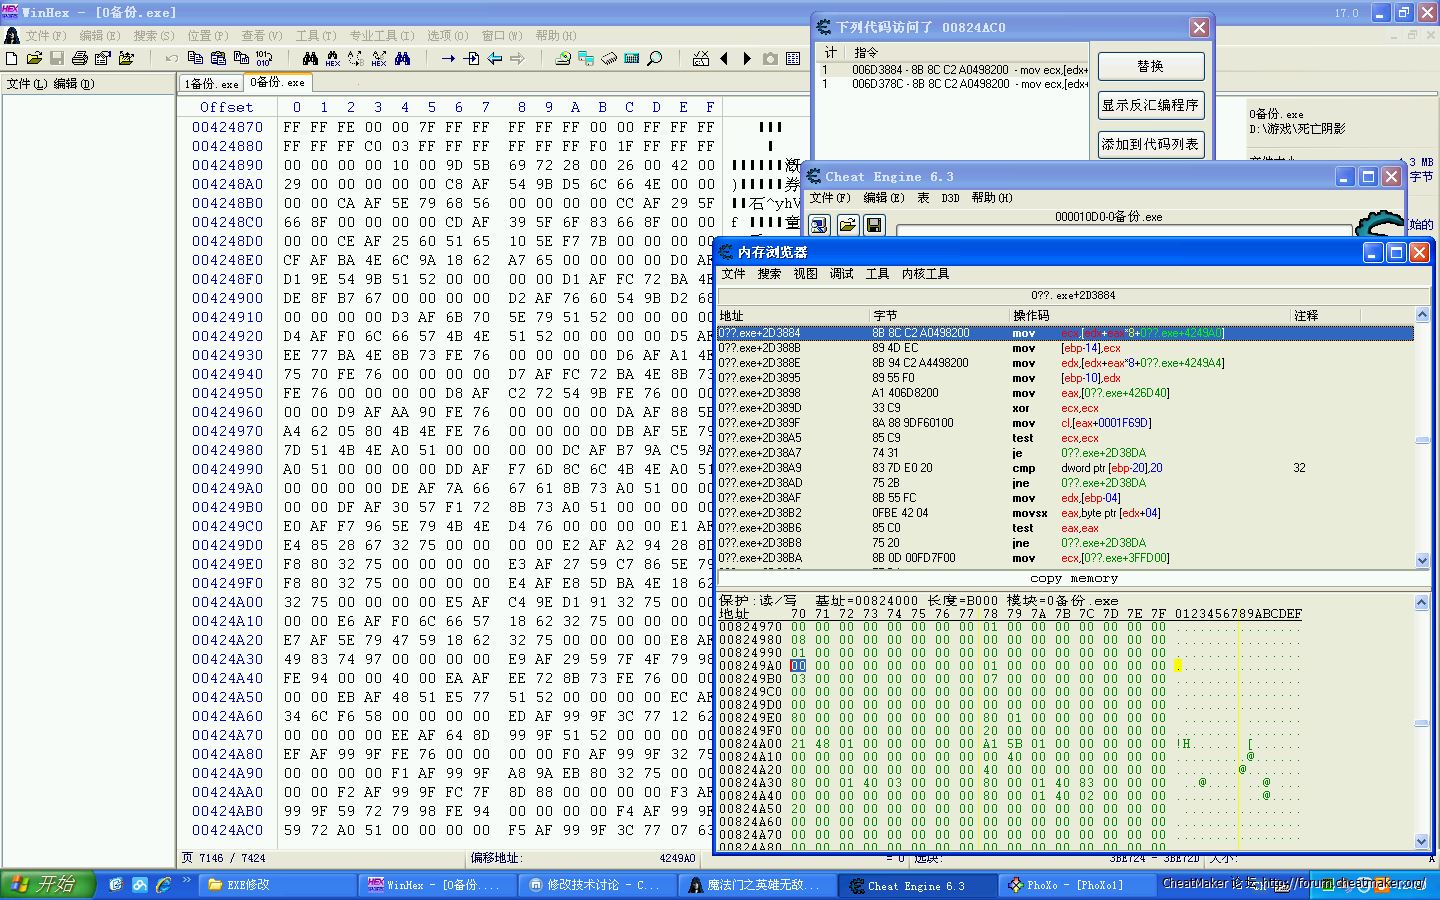Click the Go To Offset arrow icon
The image size is (1440, 900).
point(448,59)
